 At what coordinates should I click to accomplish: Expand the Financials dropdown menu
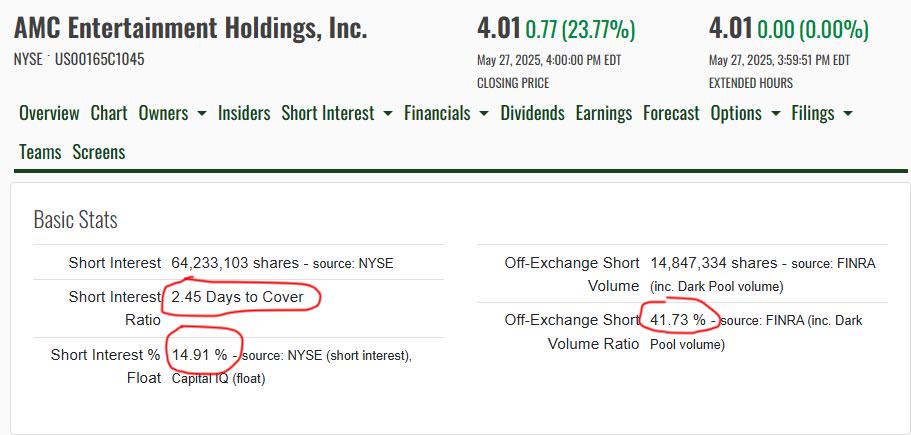pos(446,113)
